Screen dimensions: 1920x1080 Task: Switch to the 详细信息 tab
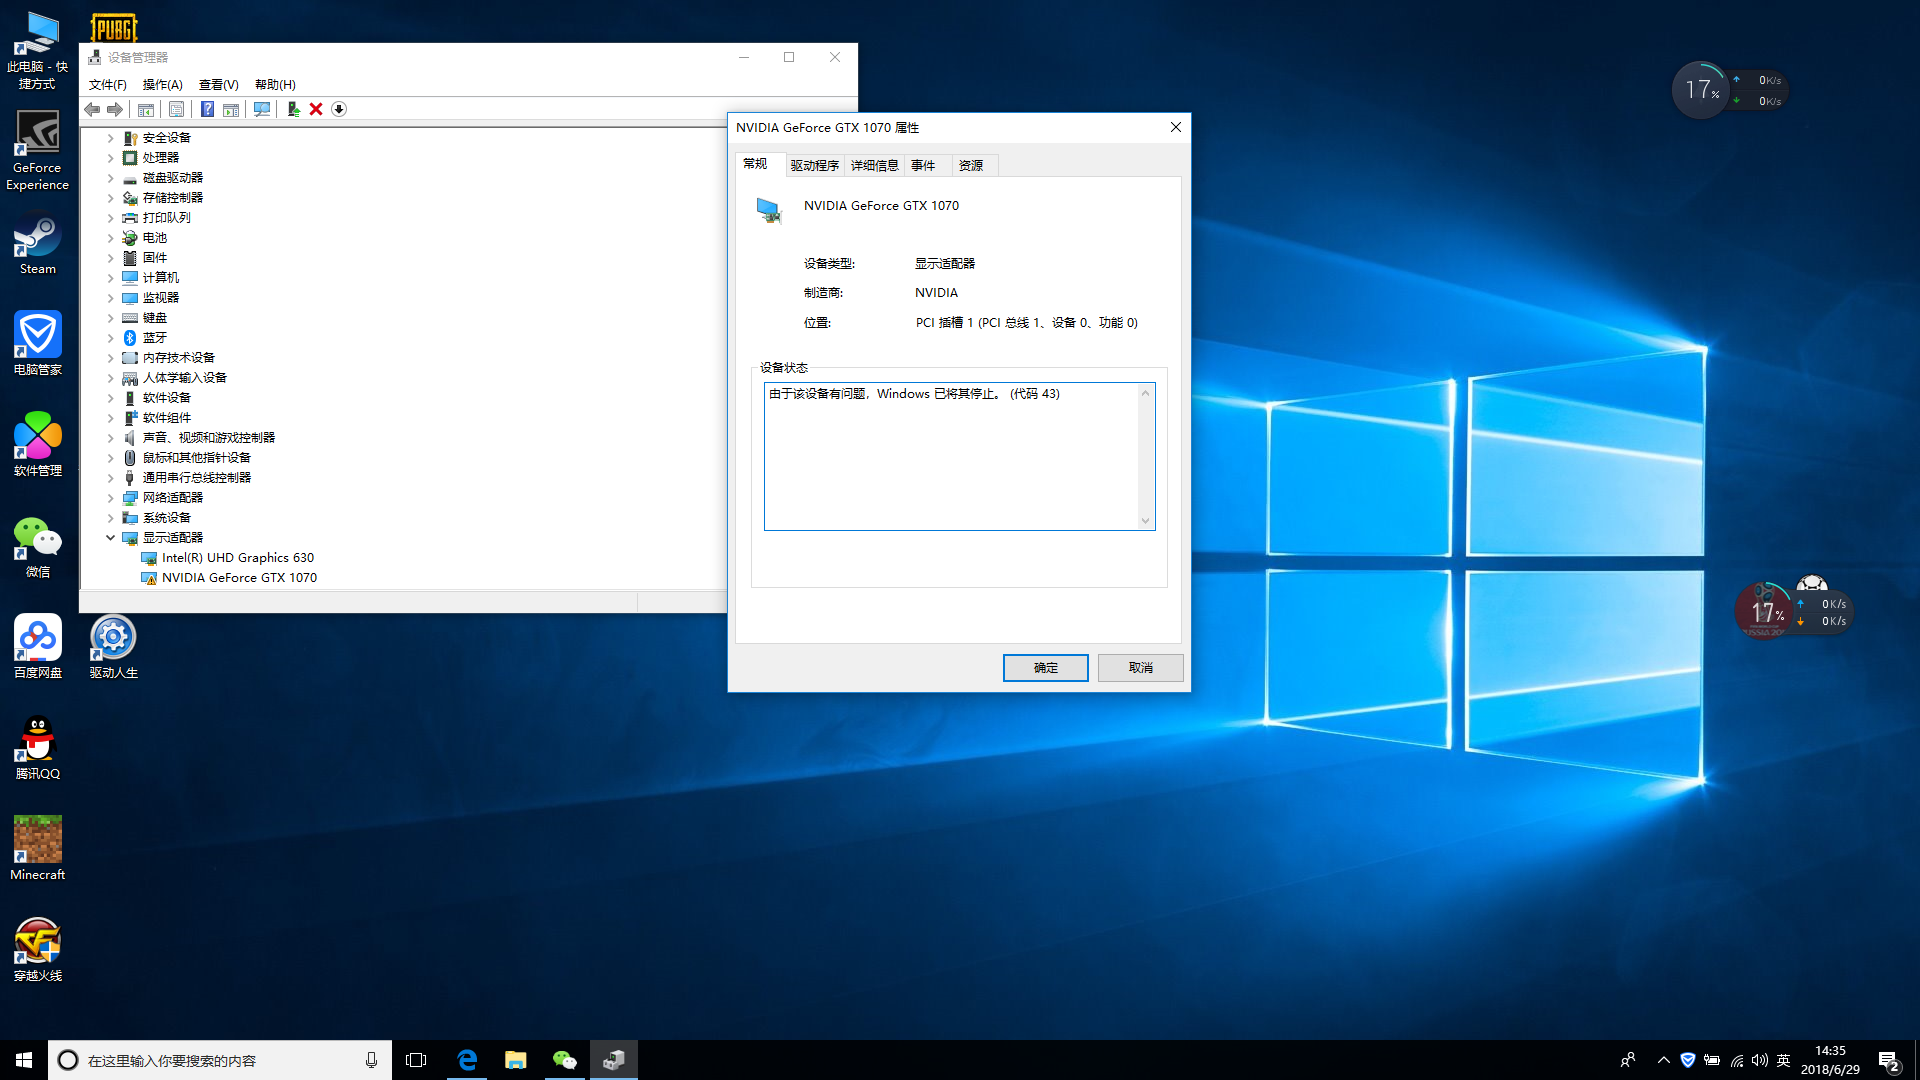point(874,165)
